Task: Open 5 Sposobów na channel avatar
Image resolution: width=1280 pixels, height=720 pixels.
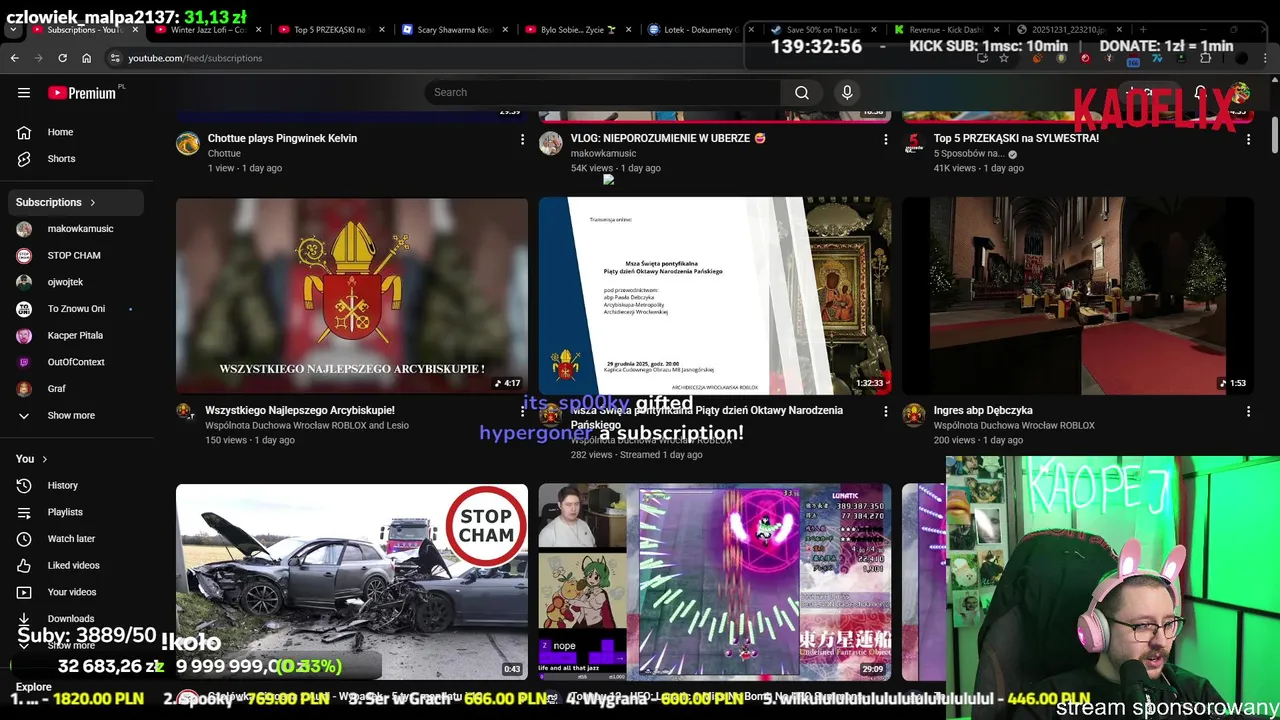Action: (x=914, y=143)
